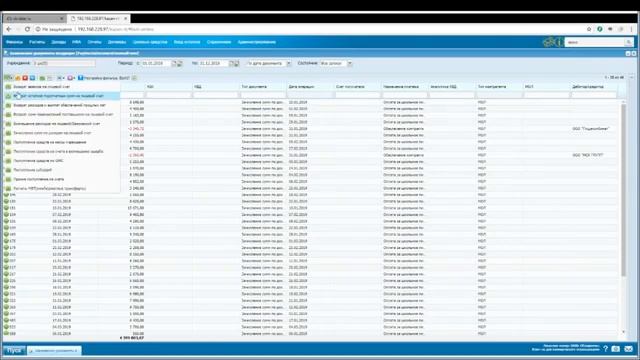The height and width of the screenshot is (360, 640).
Task: Click the application logo next to search box
Action: [553, 42]
